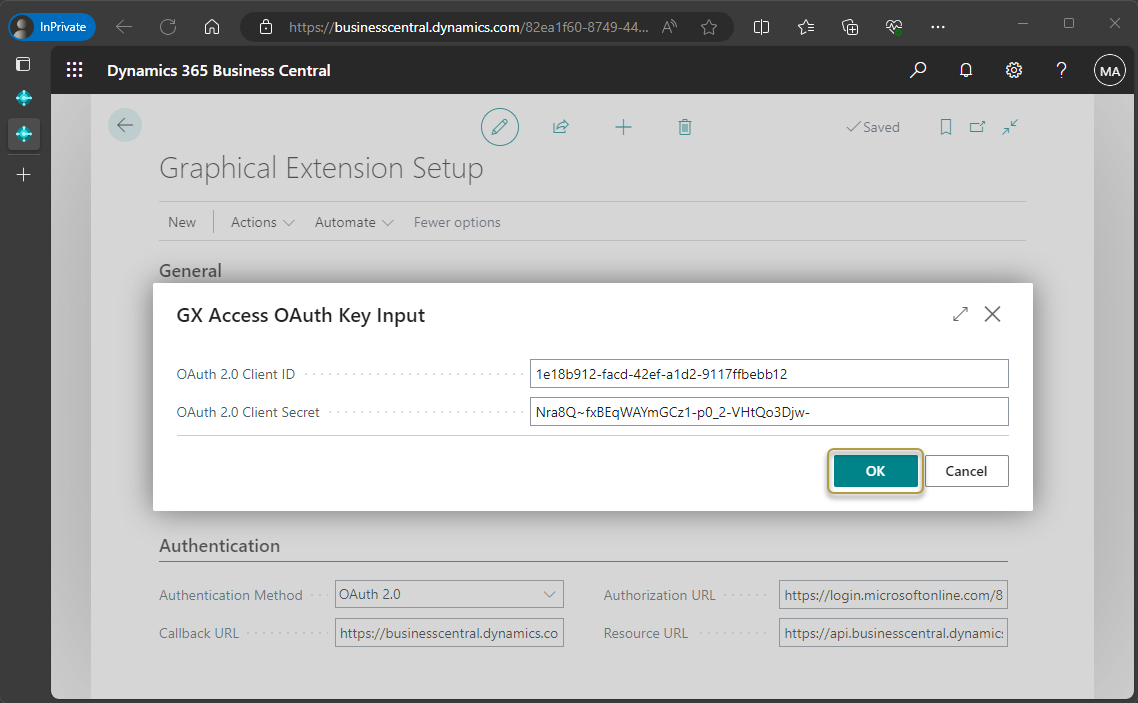Edit the page with the pencil icon

[499, 126]
